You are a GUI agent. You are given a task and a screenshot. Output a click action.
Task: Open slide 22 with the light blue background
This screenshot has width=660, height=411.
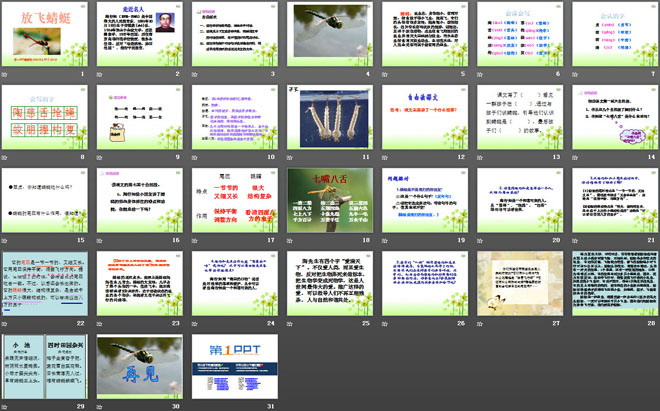(47, 287)
